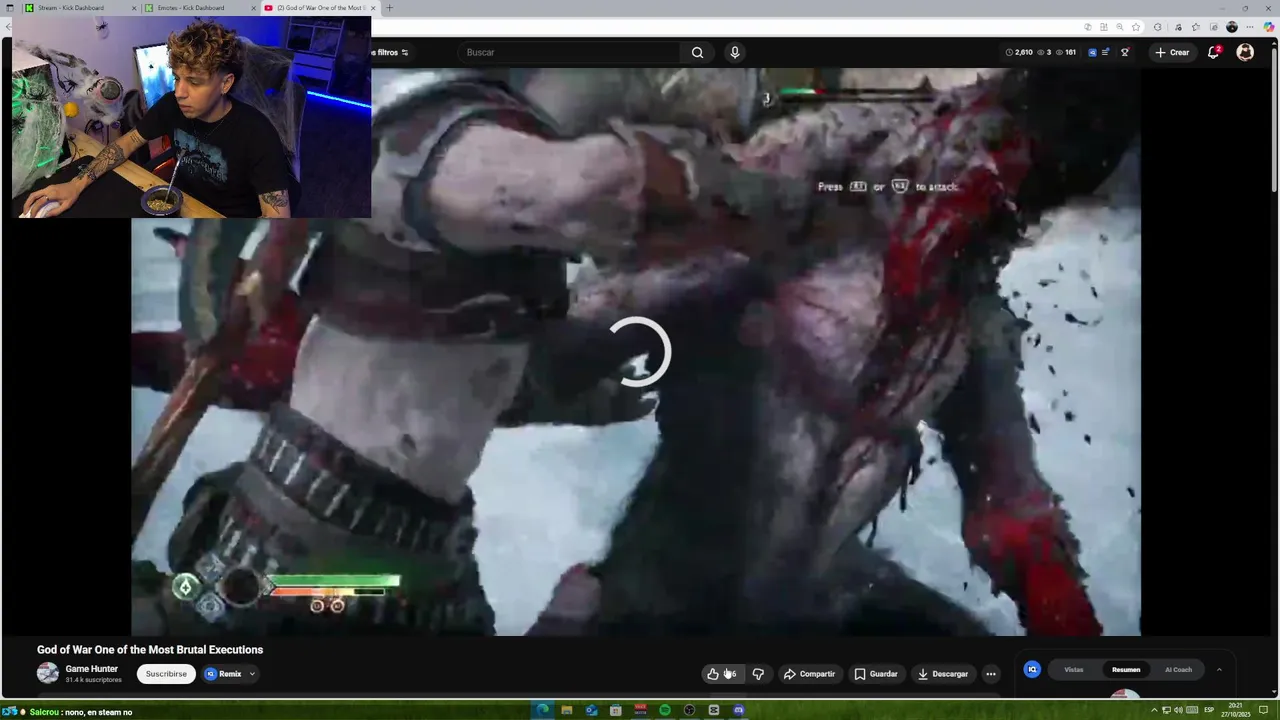The width and height of the screenshot is (1280, 720).
Task: Open the browser profile avatar
Action: (1232, 27)
